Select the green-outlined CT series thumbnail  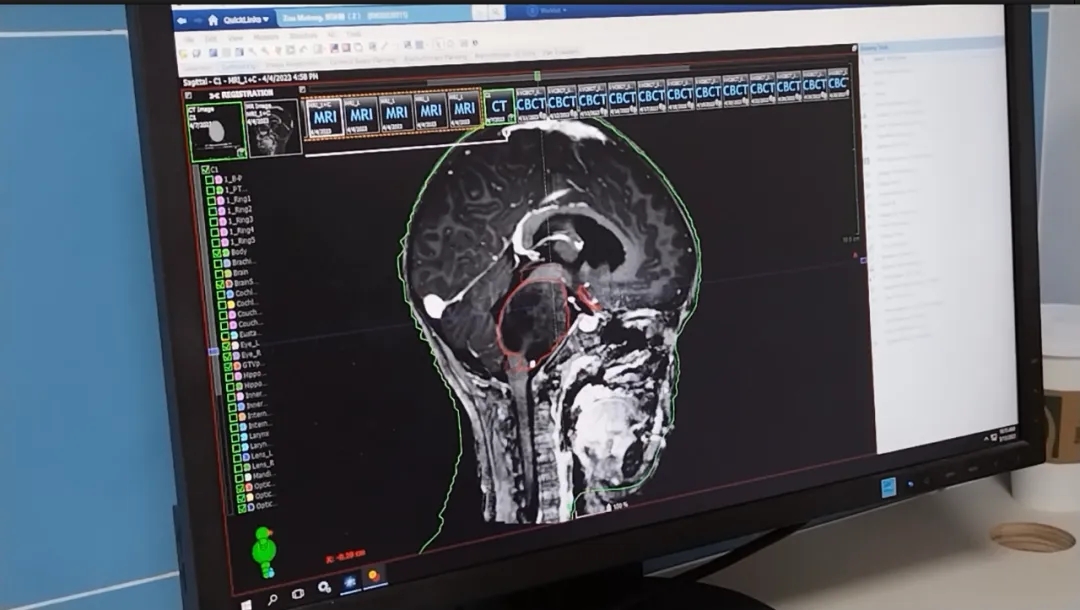click(x=498, y=106)
